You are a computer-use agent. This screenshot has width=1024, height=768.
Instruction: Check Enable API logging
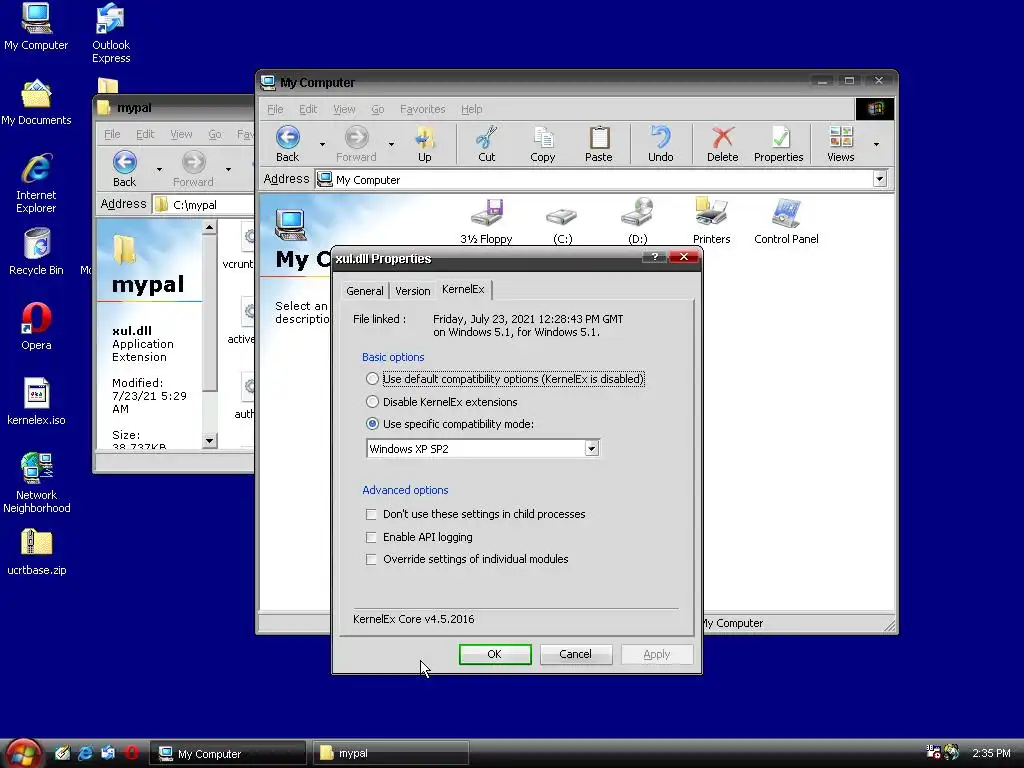click(371, 537)
